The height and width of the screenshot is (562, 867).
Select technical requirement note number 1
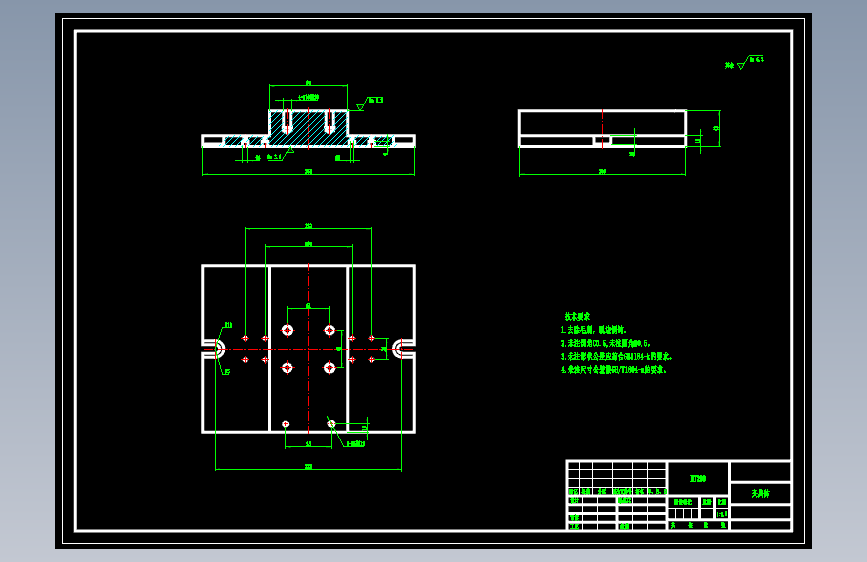[x=593, y=330]
